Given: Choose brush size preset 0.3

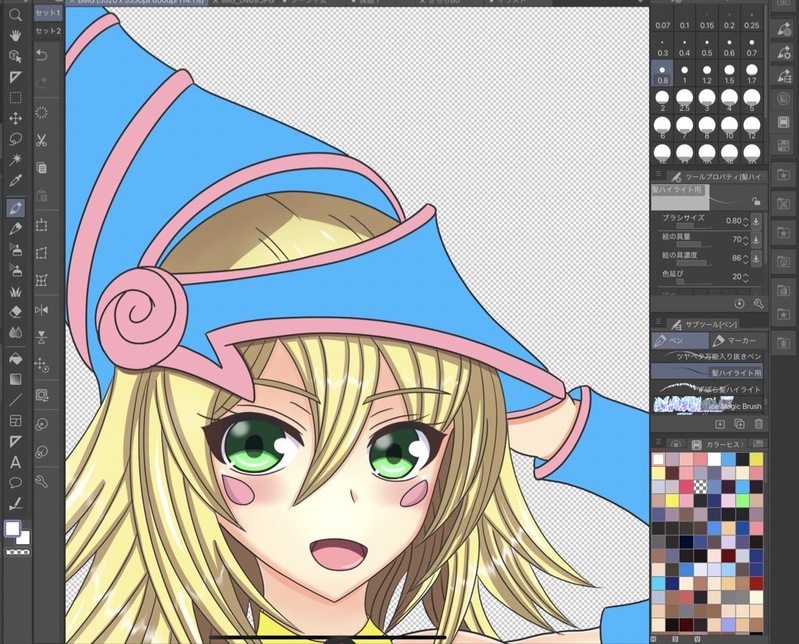Looking at the screenshot, I should (x=662, y=46).
